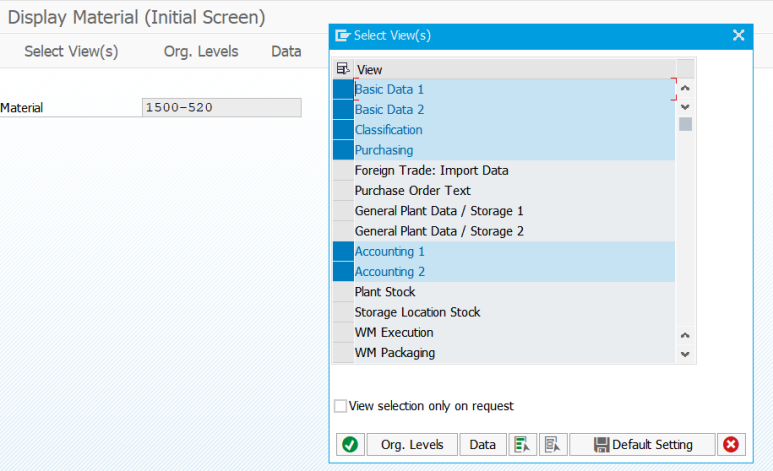Click the lower scroll up arrow near WM Execution

point(685,335)
